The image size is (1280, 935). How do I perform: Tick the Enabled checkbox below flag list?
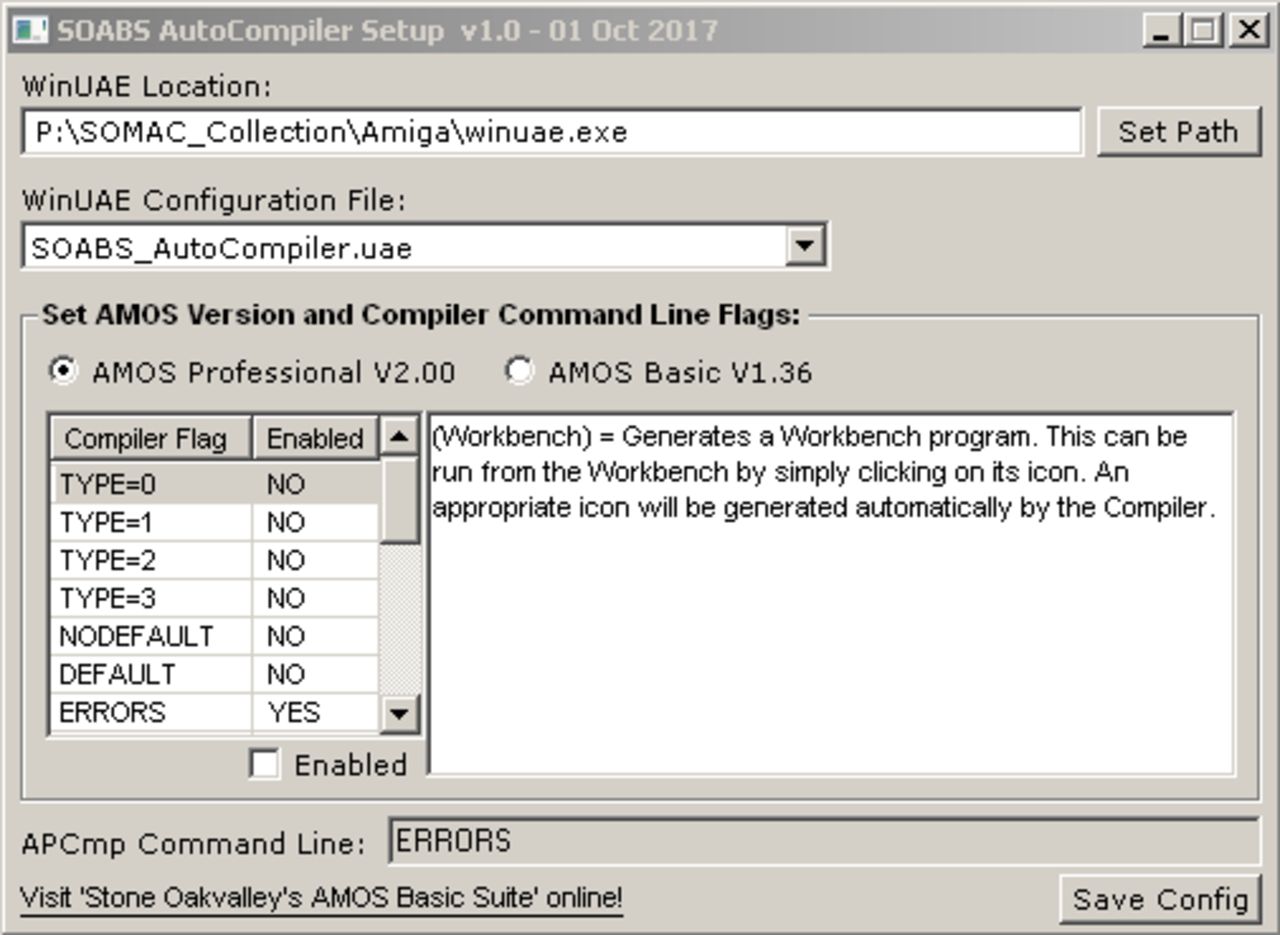click(x=264, y=765)
